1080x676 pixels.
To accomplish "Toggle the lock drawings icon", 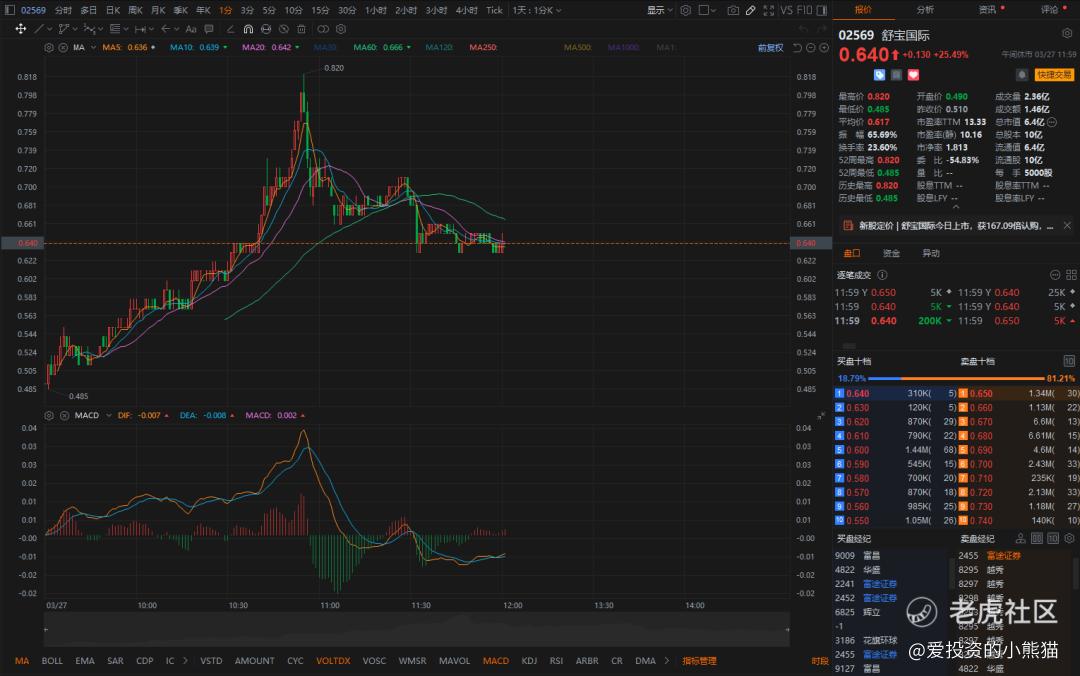I will pyautogui.click(x=266, y=29).
